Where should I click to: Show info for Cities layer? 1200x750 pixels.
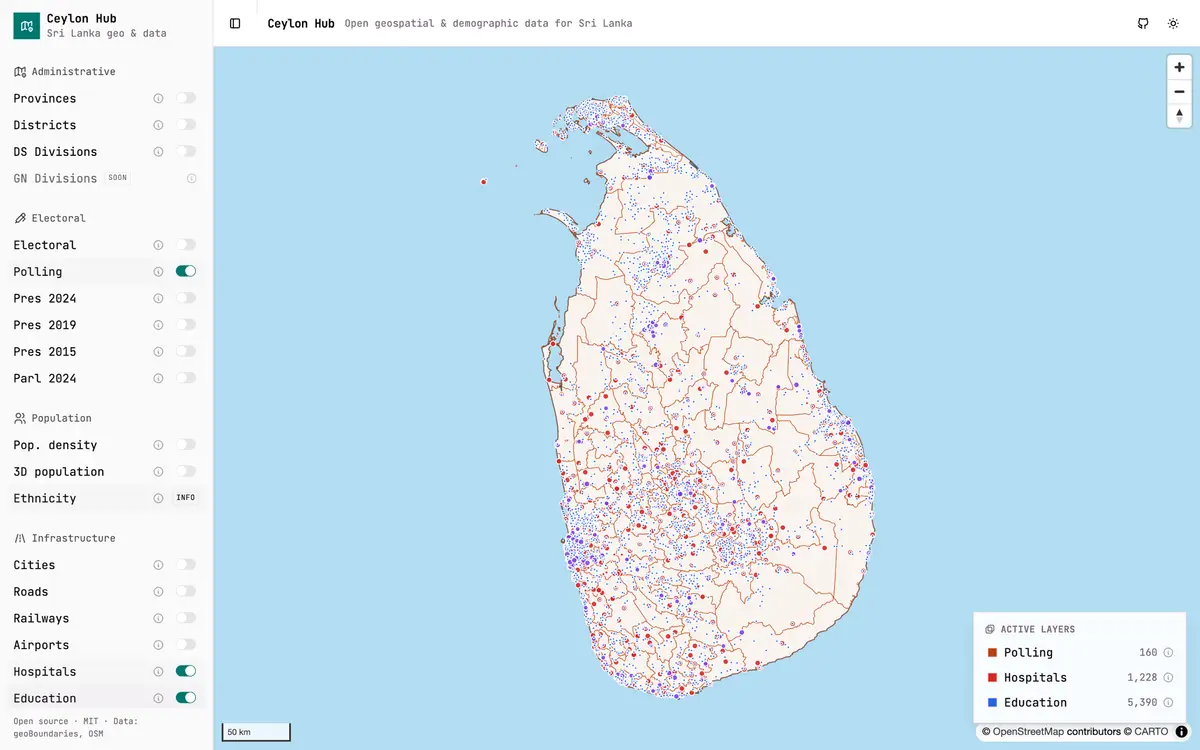tap(158, 565)
